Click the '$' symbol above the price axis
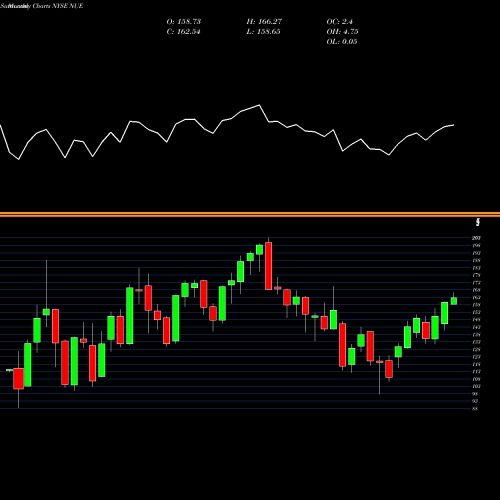500x500 pixels. click(478, 222)
